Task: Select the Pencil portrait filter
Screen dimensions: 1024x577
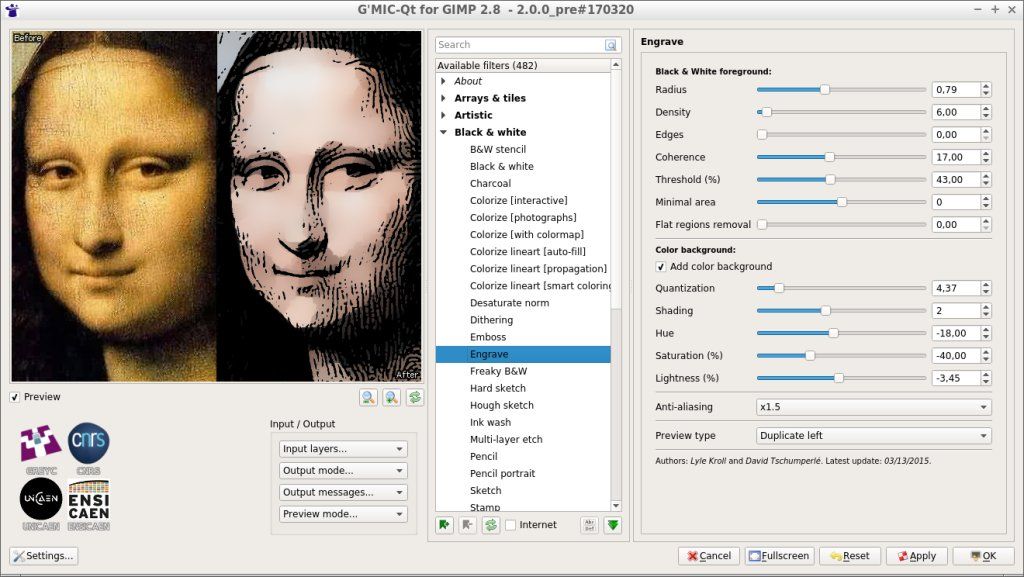Action: pos(502,473)
